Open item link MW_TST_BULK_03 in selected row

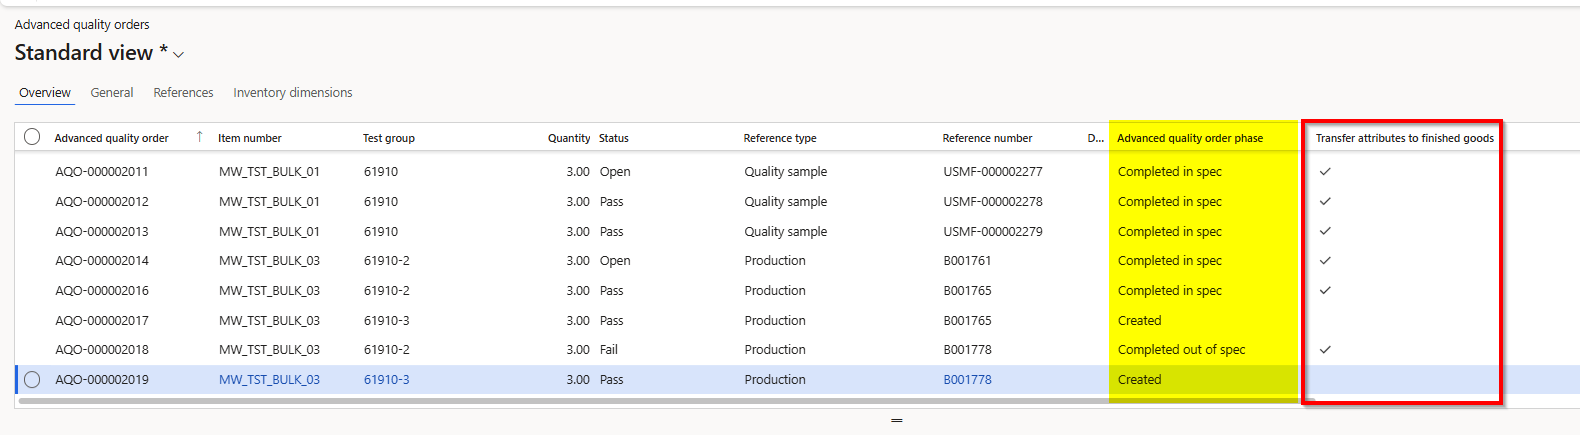[269, 380]
